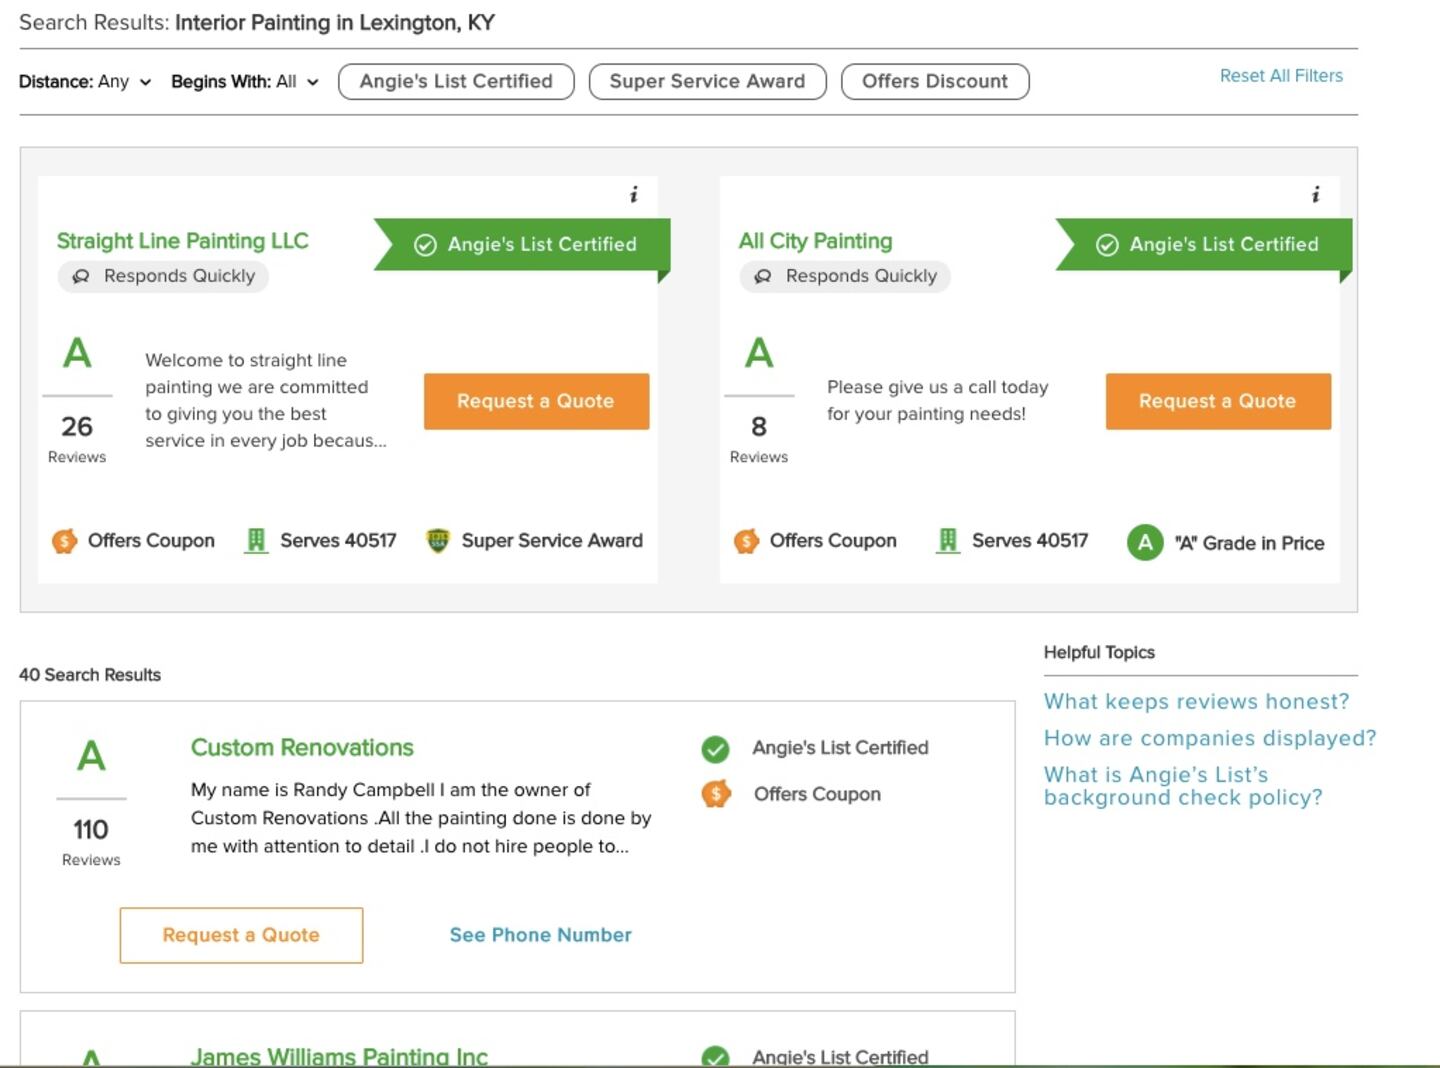Click Serves 40517 building icon for All City Painting
Viewport: 1440px width, 1068px height.
(947, 541)
